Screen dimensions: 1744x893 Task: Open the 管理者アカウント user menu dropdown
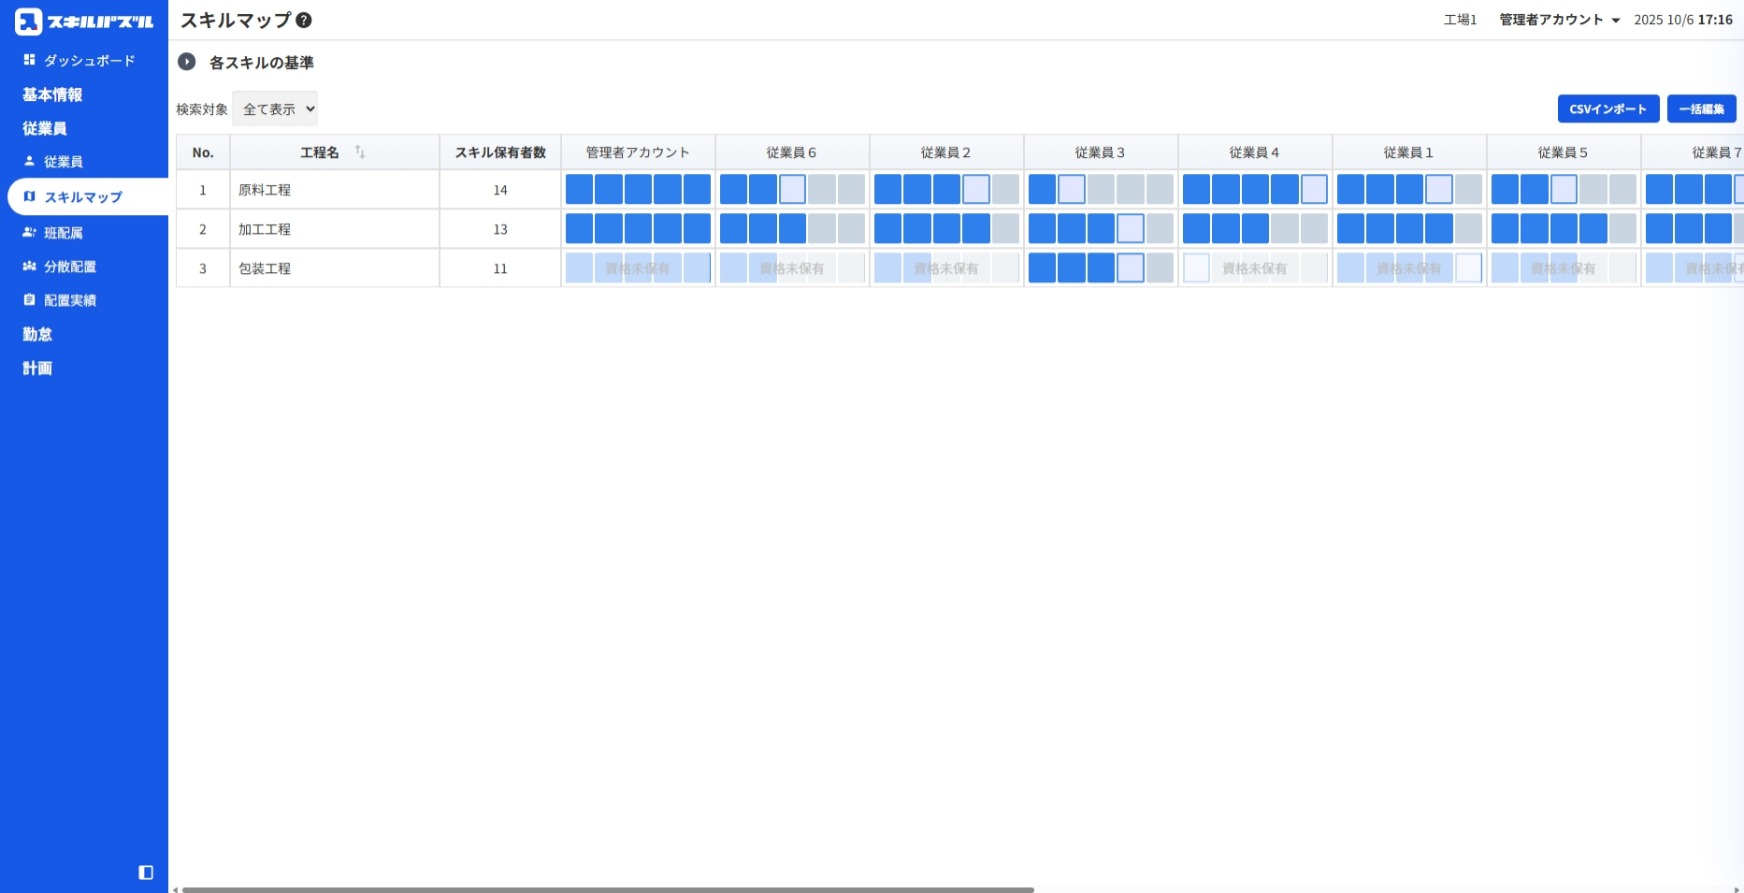coord(1559,20)
